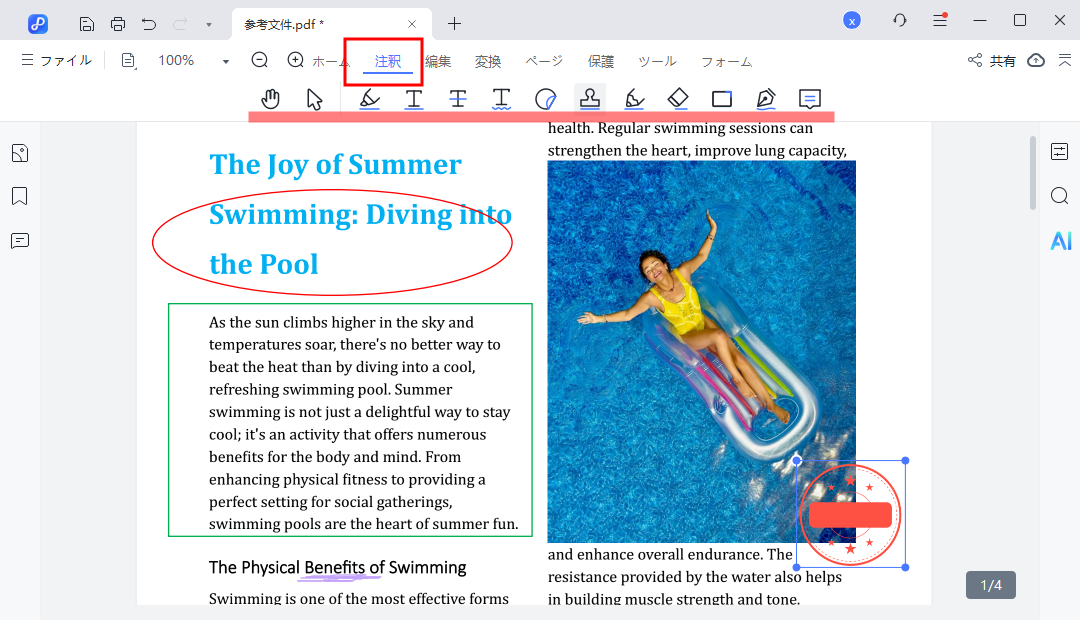Click the 共有 share button
Image resolution: width=1080 pixels, height=620 pixels.
pos(992,61)
